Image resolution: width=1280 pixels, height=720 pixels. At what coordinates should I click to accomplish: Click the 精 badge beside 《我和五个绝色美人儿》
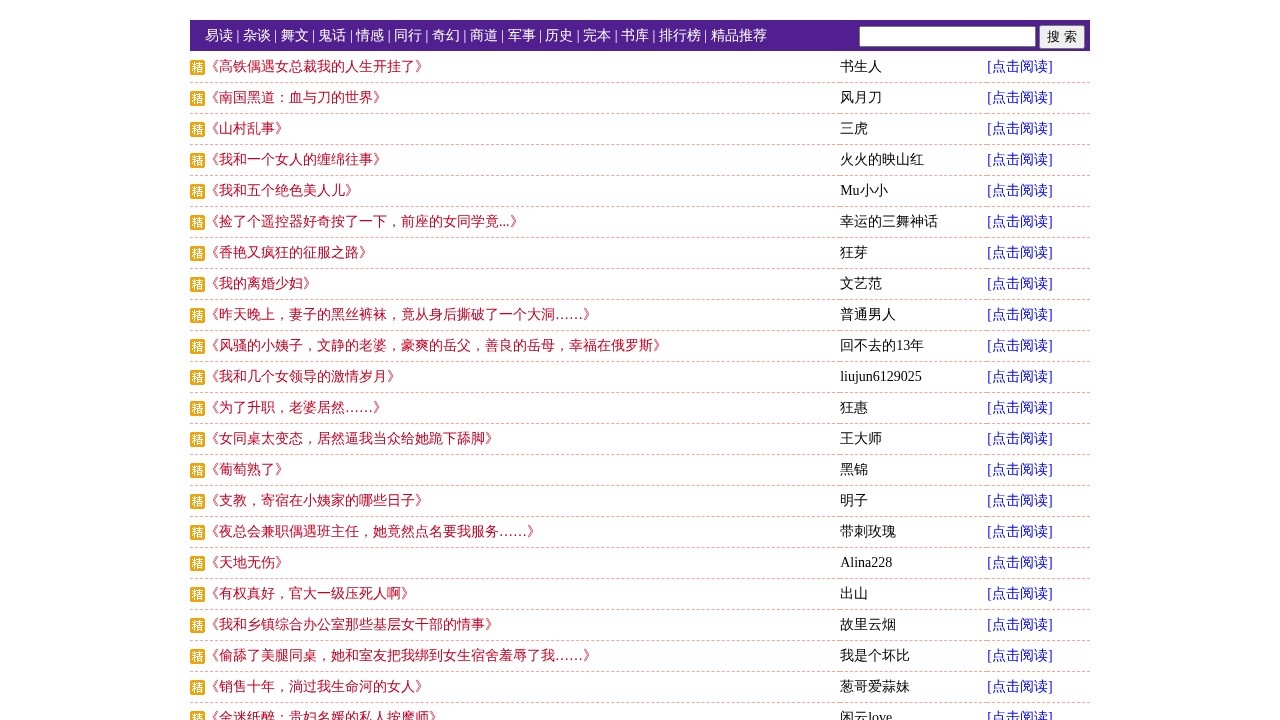197,192
